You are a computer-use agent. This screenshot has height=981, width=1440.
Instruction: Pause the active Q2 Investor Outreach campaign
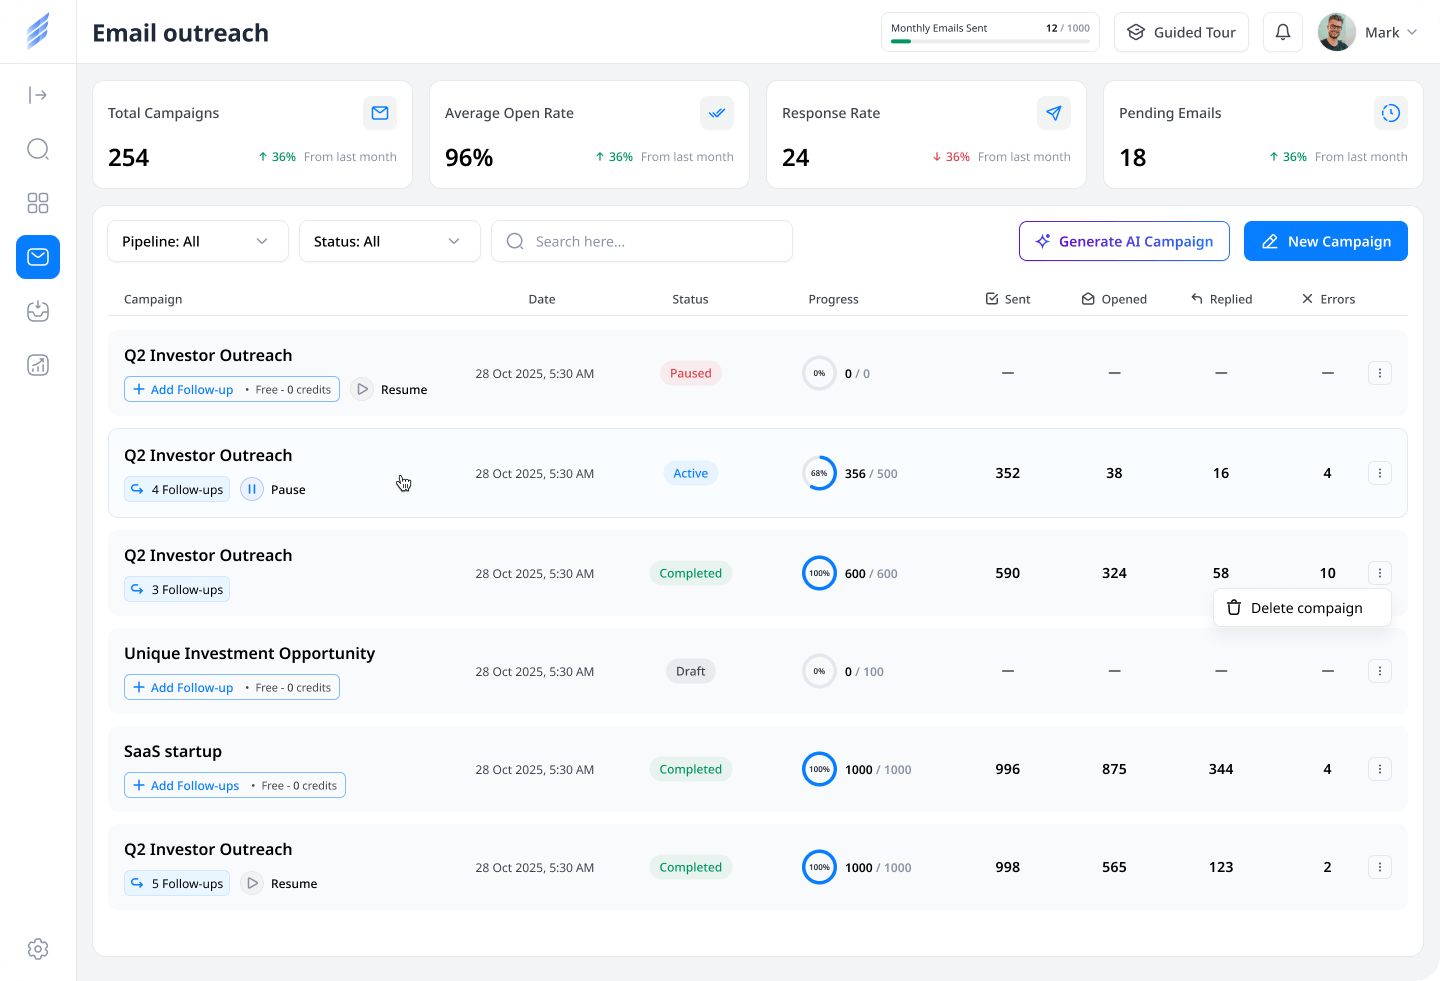click(273, 489)
